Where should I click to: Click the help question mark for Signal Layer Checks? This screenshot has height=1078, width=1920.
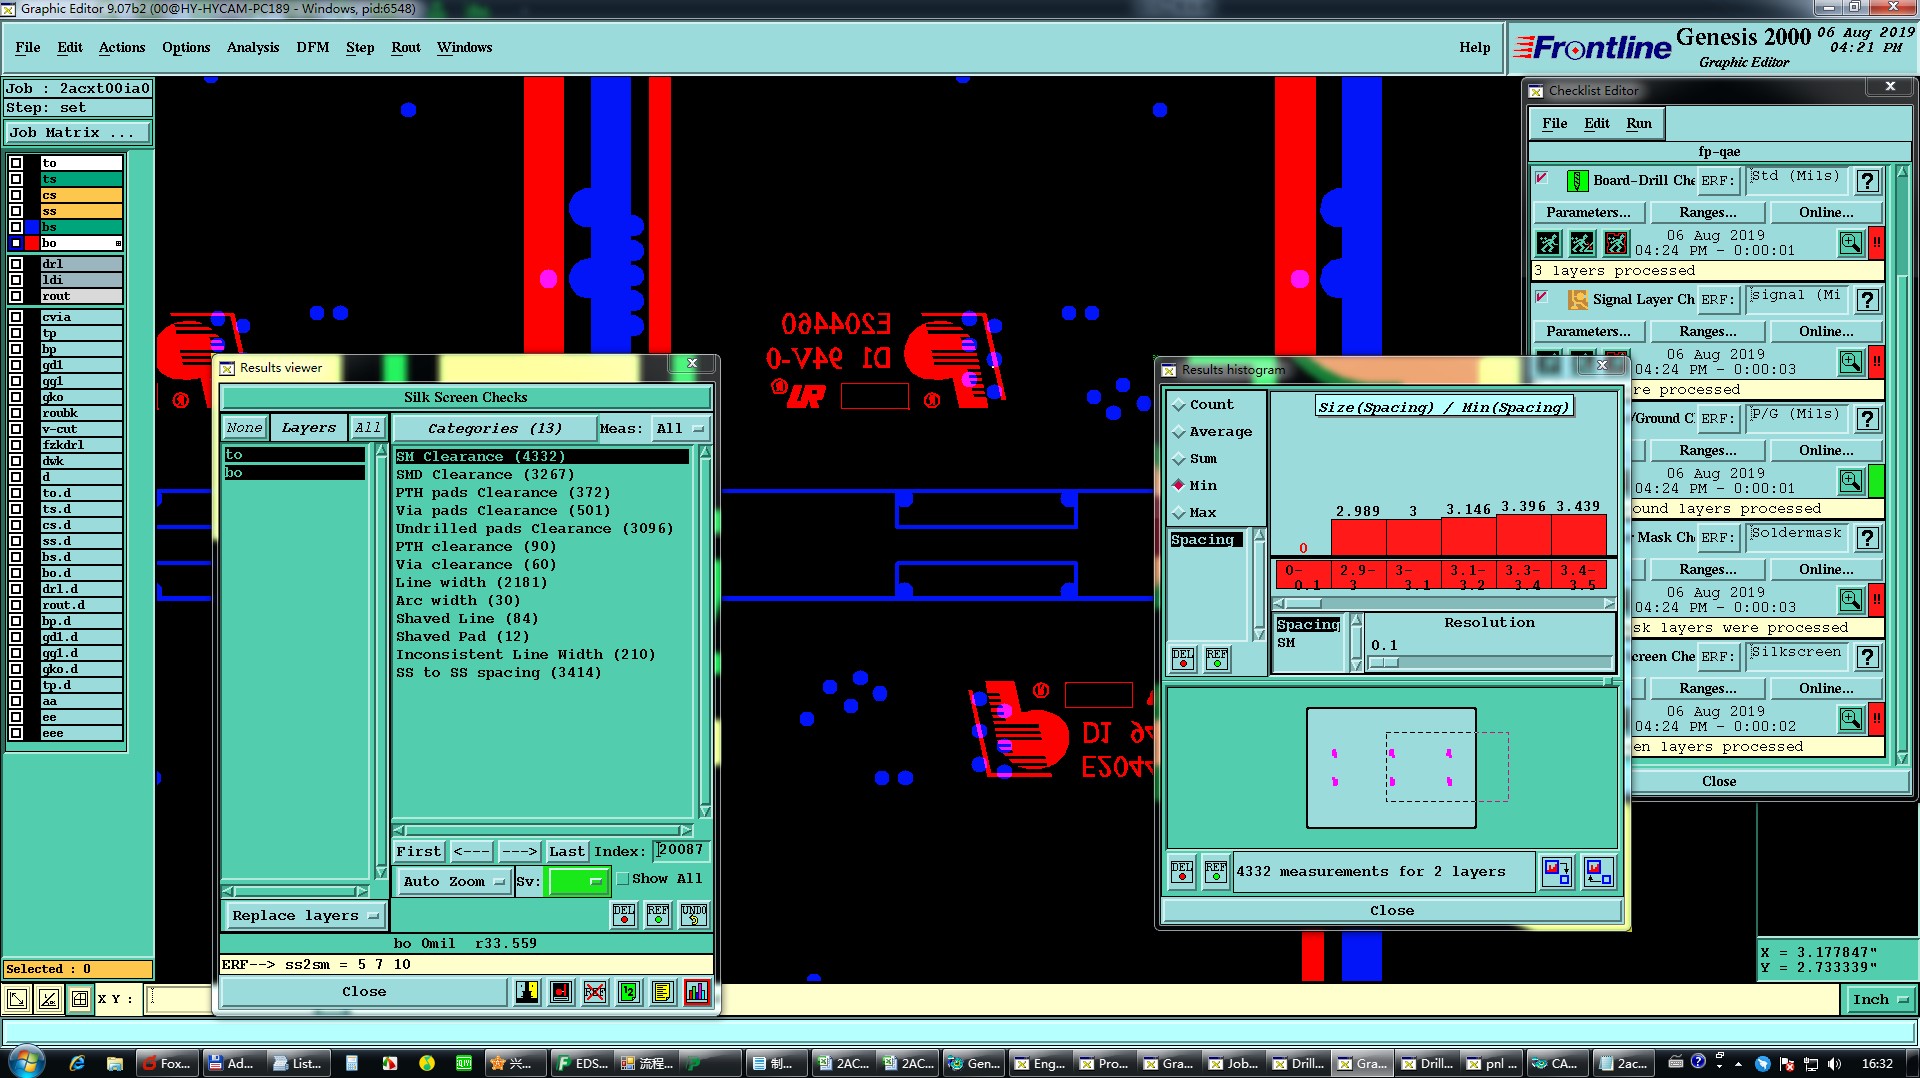pyautogui.click(x=1867, y=300)
